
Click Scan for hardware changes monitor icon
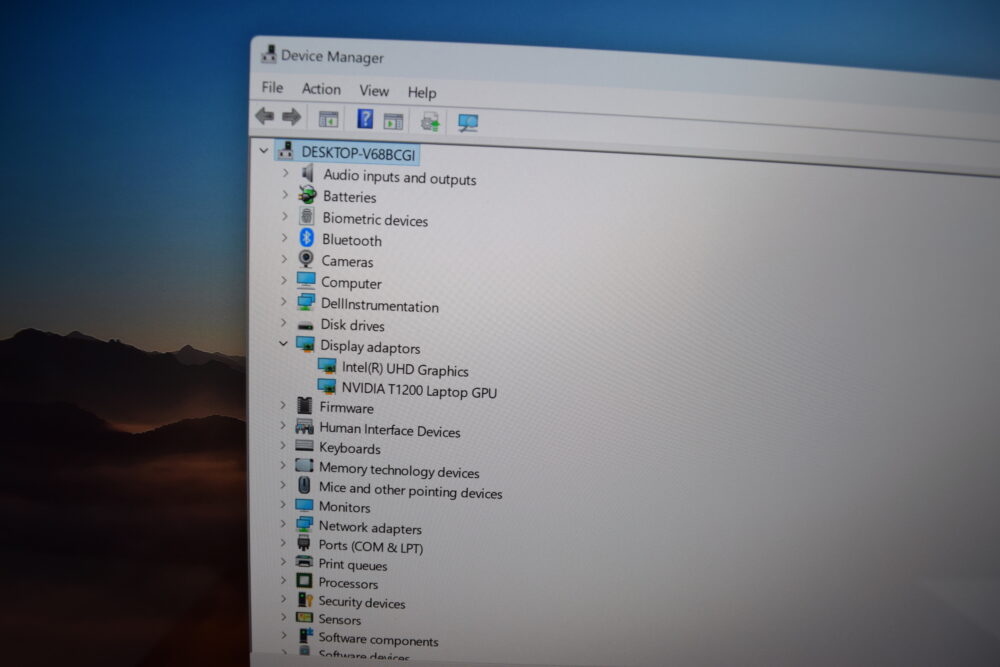pyautogui.click(x=468, y=122)
